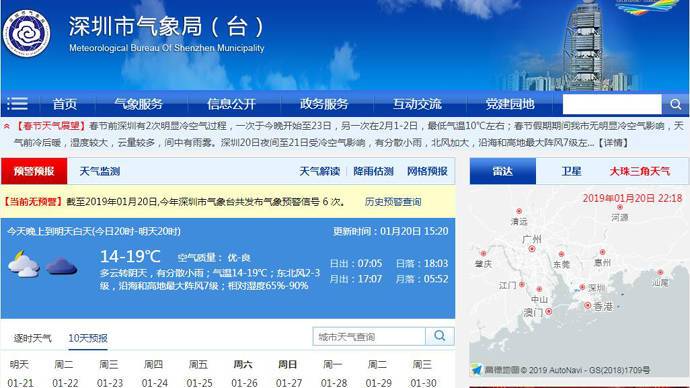690x388 pixels.
Task: Select the 周二 01-29 forecast column
Action: click(378, 373)
